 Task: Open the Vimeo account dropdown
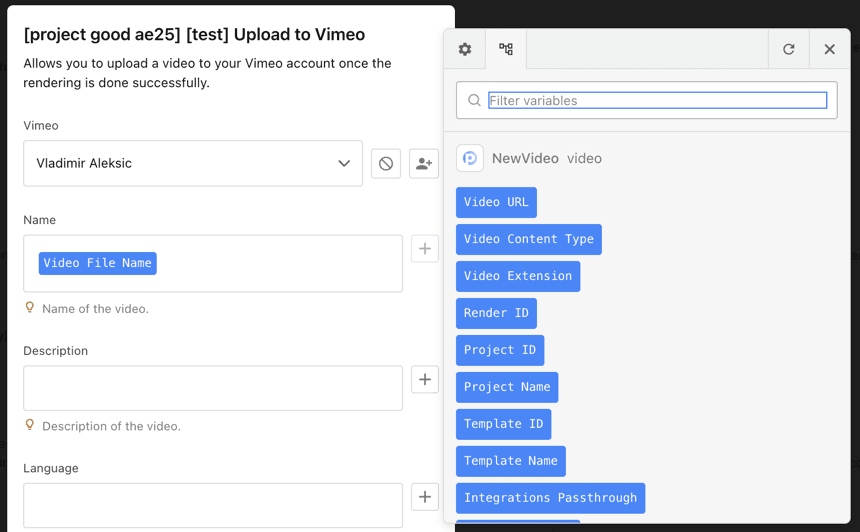pos(193,163)
